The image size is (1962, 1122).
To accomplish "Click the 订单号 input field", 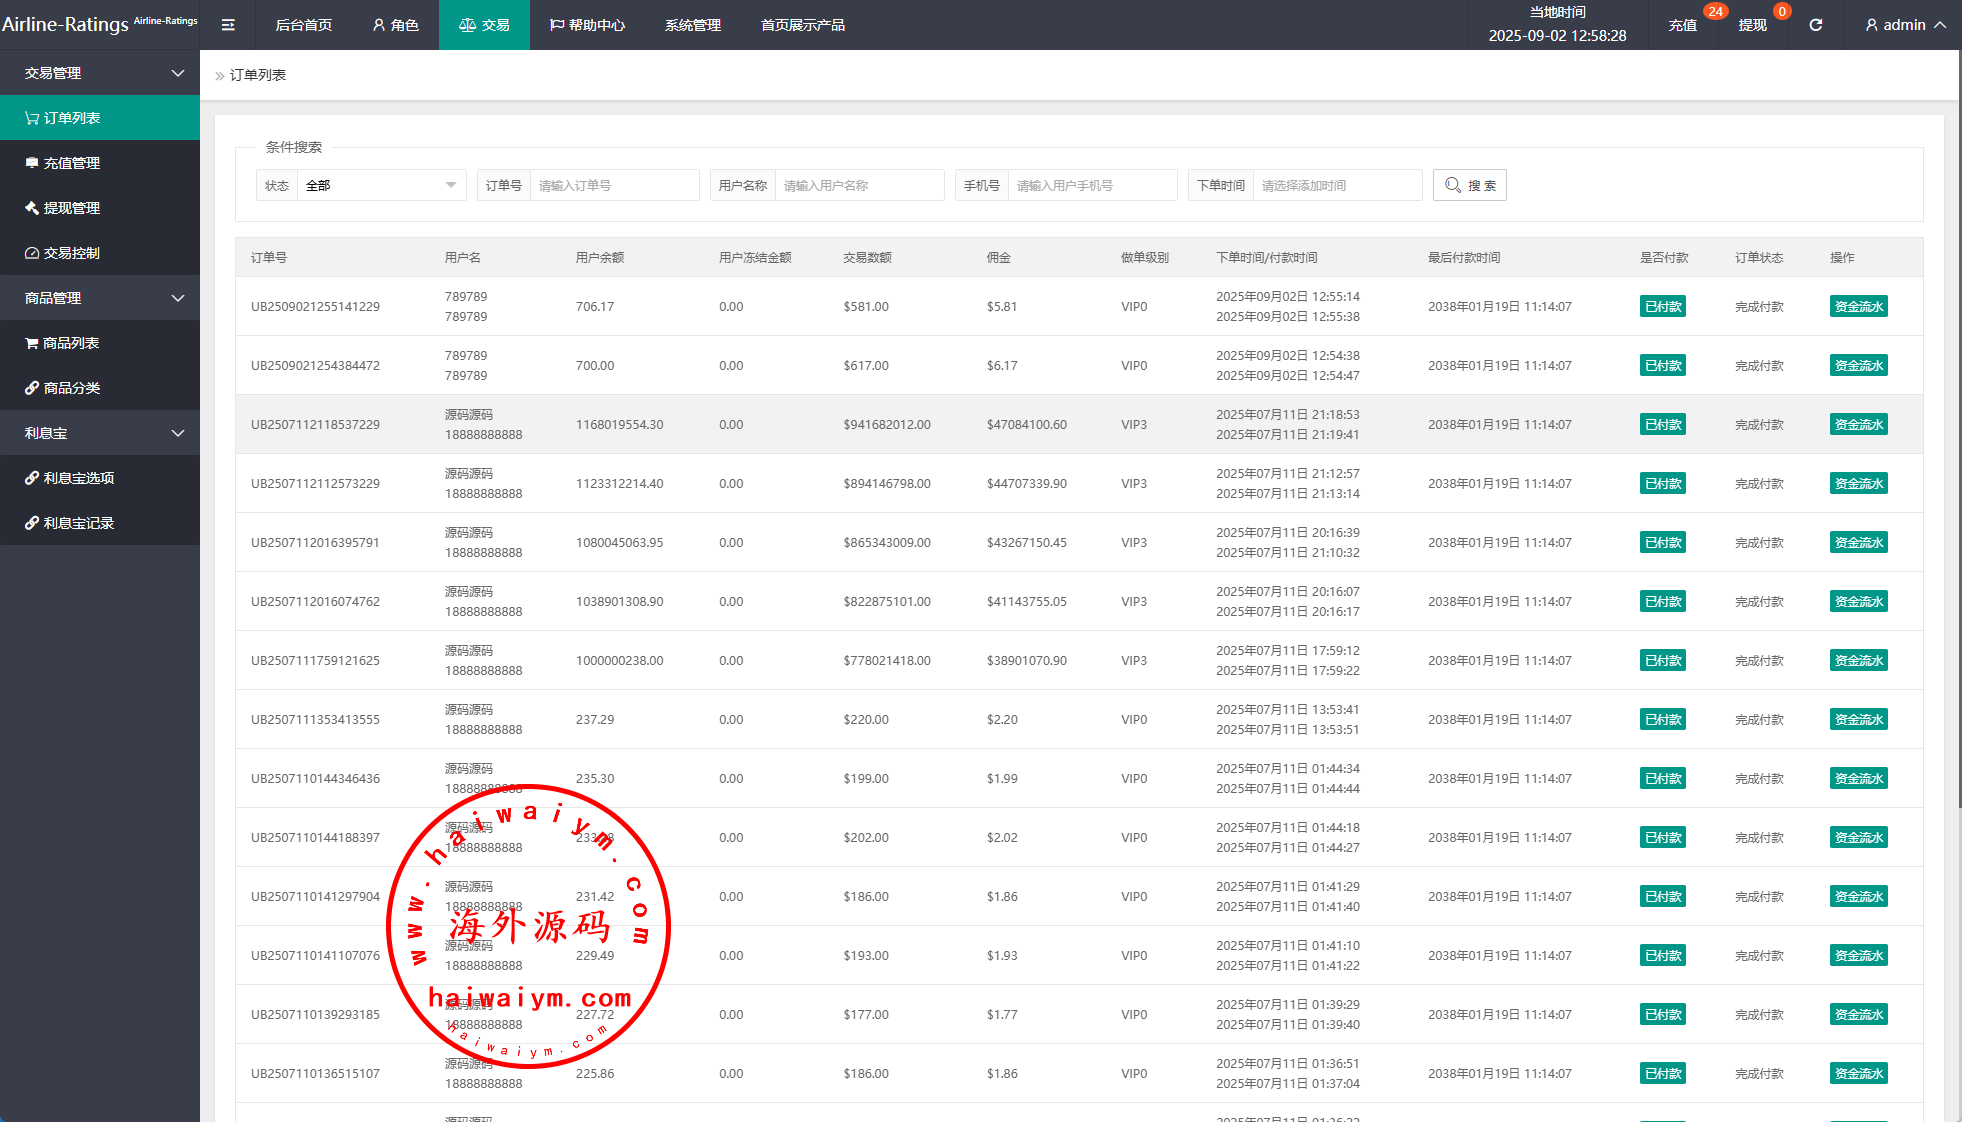I will [613, 185].
